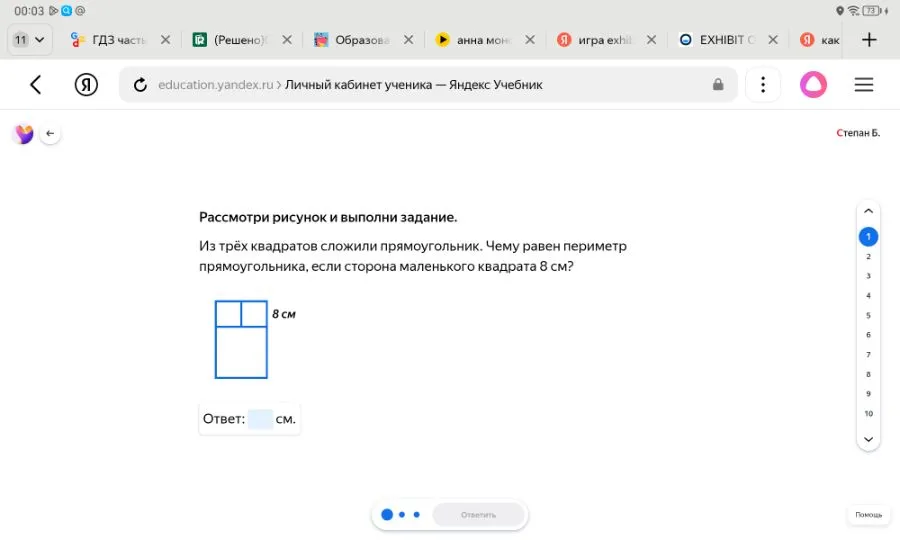
Task: Expand the tab count dropdown showing 11
Action: [x=29, y=40]
